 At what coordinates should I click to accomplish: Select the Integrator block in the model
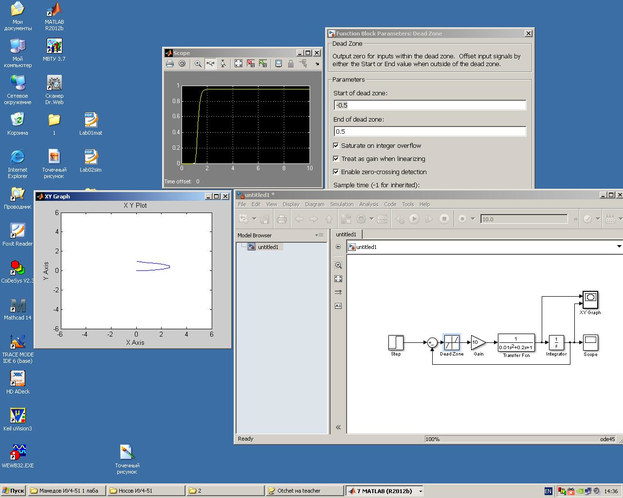[x=556, y=341]
